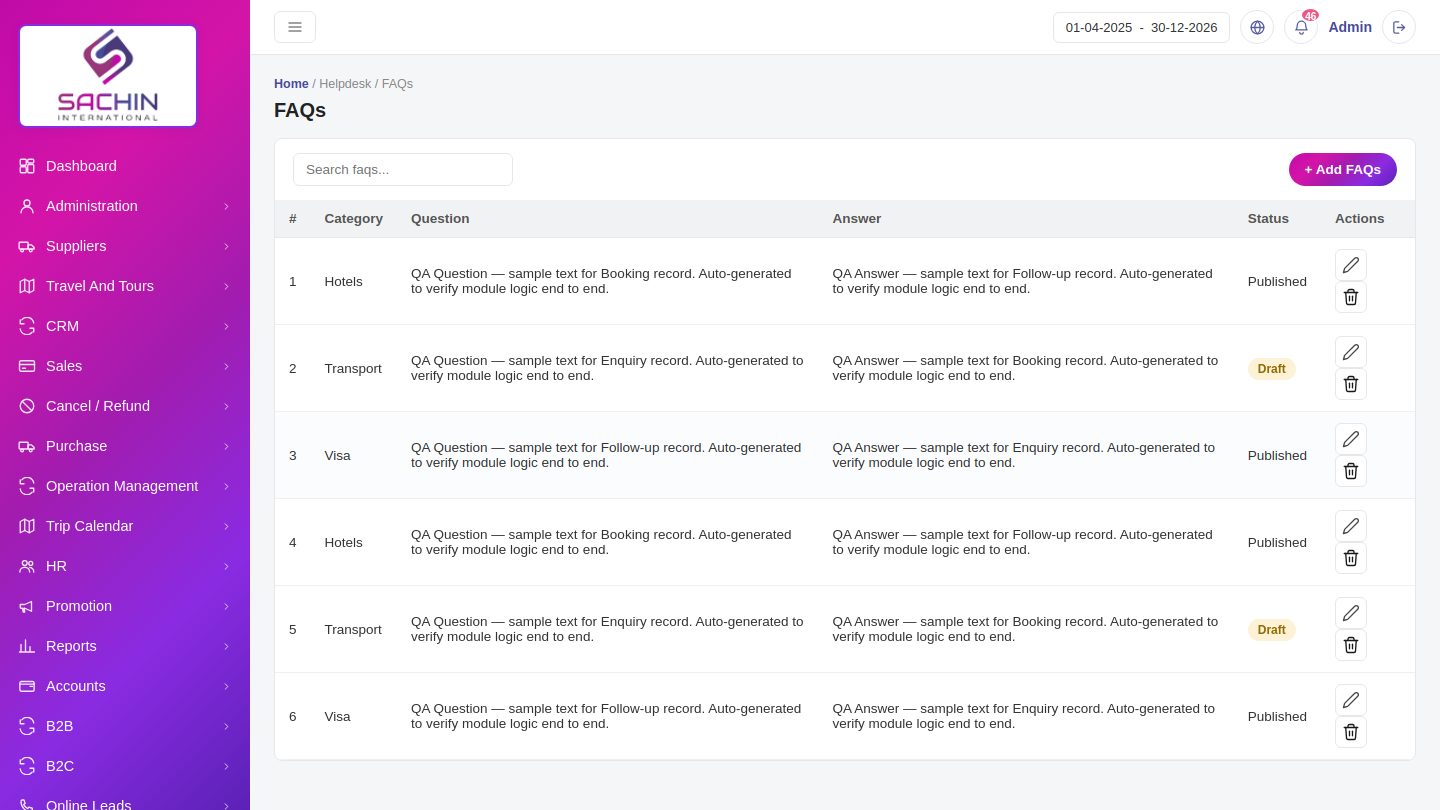Viewport: 1440px width, 810px height.
Task: Expand the Travel And Tours submenu
Action: click(x=125, y=286)
